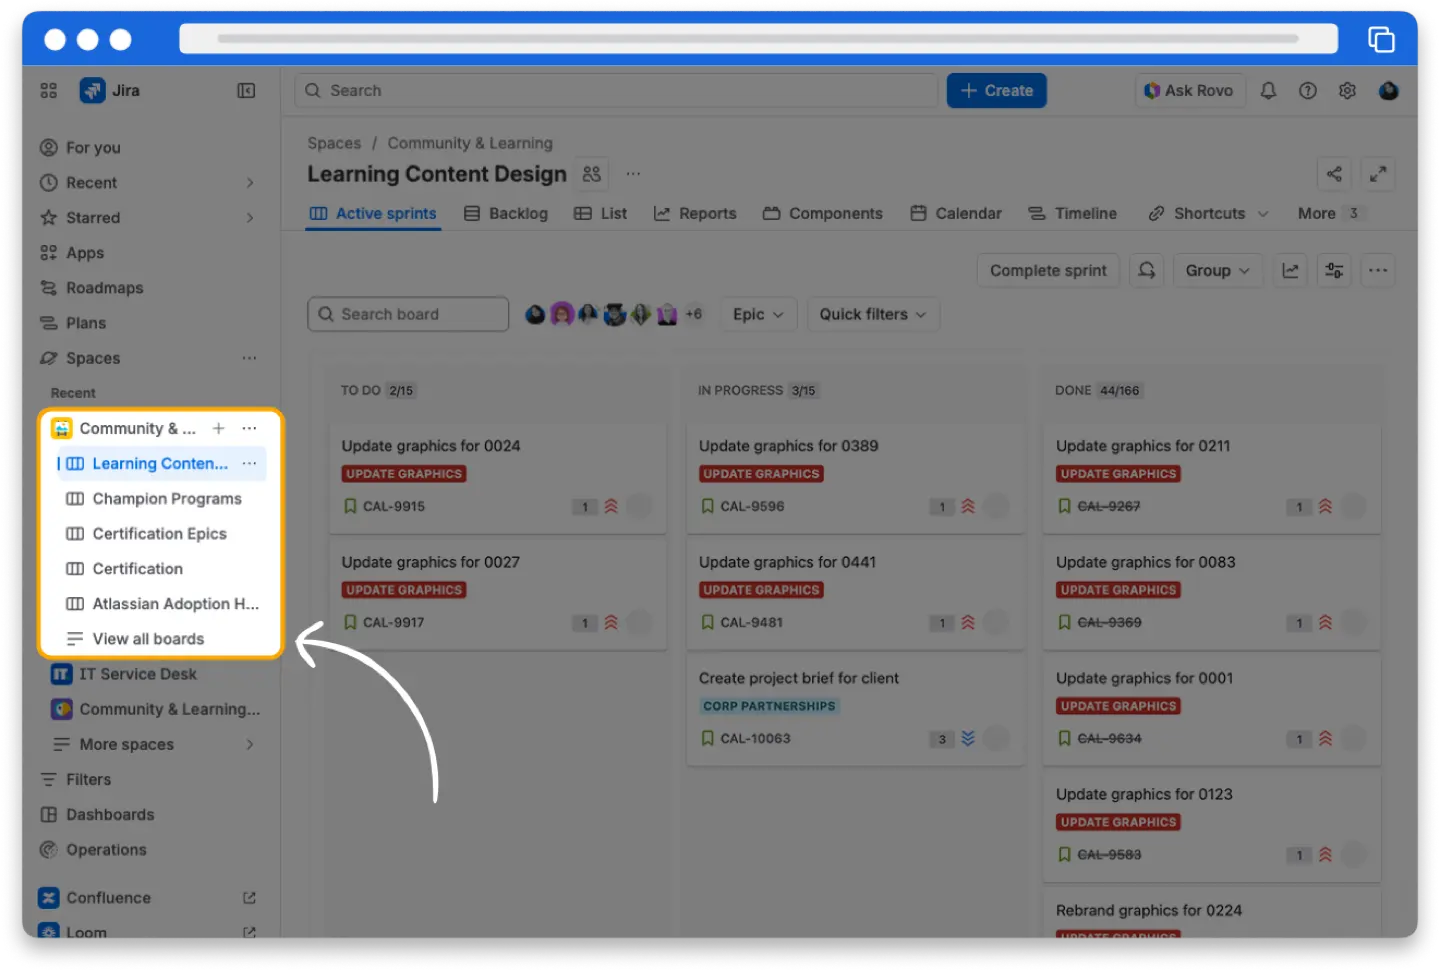The height and width of the screenshot is (971, 1440).
Task: Click the Ask Rovo button
Action: 1190,91
